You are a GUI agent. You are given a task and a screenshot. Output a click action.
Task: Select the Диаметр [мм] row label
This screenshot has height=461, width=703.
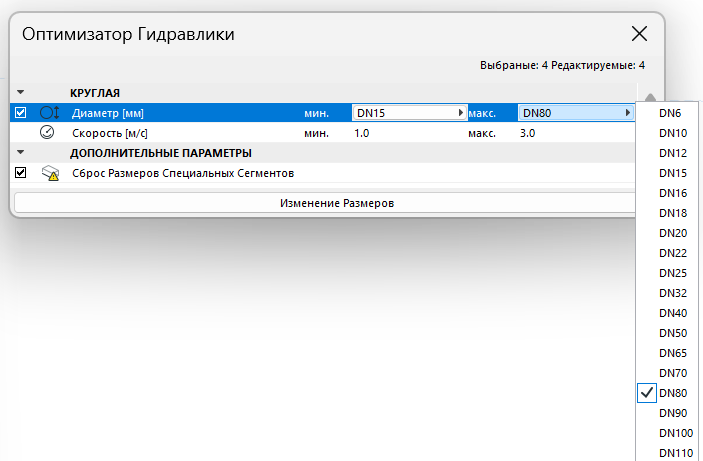(108, 113)
